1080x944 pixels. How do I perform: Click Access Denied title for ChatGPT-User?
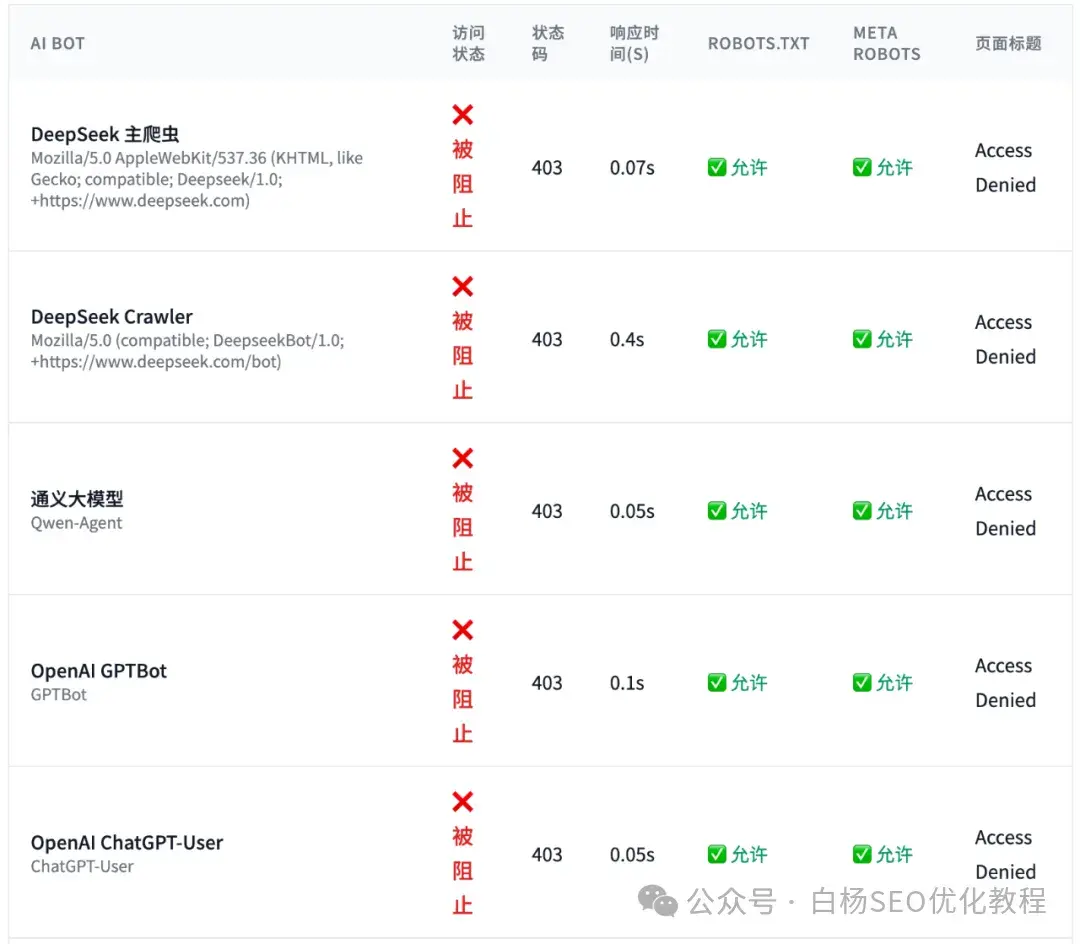click(1006, 854)
